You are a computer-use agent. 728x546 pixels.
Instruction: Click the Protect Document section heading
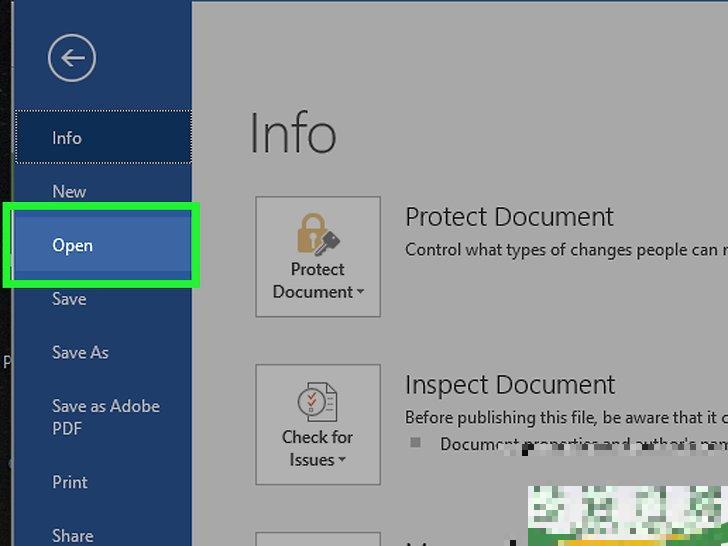509,216
